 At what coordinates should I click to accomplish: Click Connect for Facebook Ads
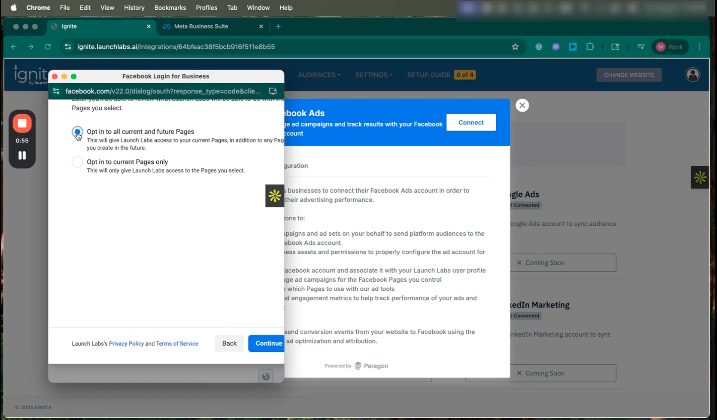471,123
